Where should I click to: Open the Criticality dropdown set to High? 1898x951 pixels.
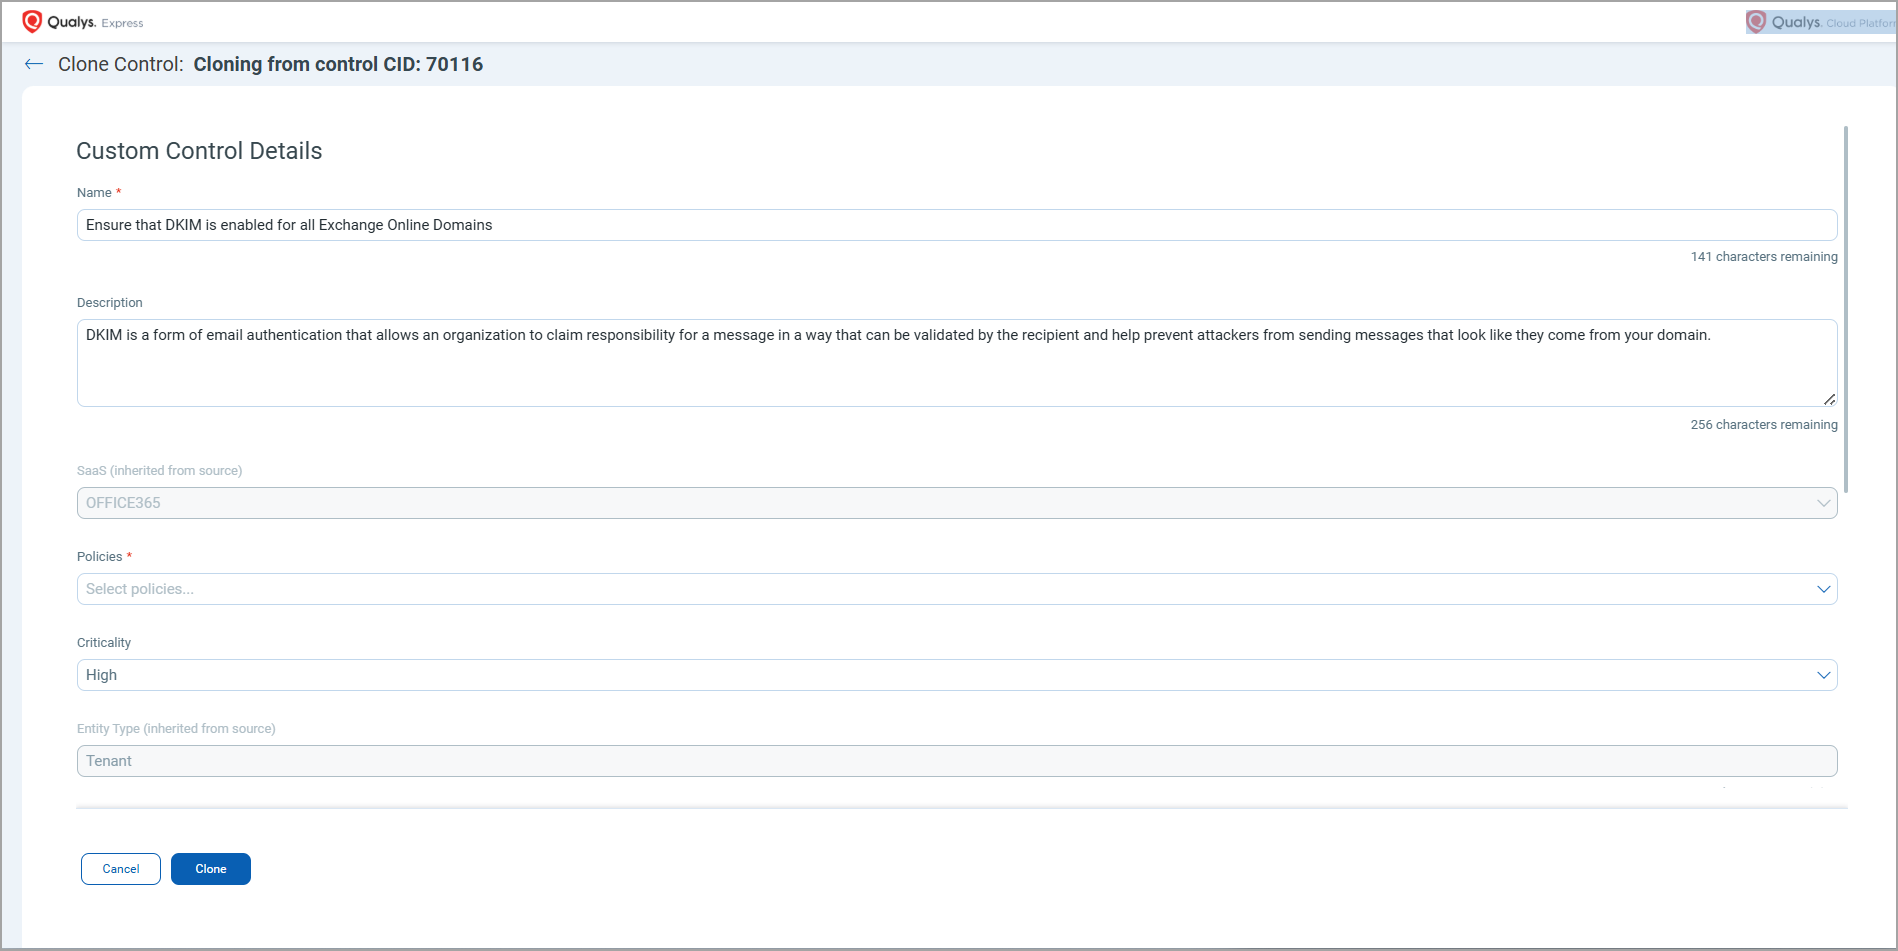click(957, 675)
